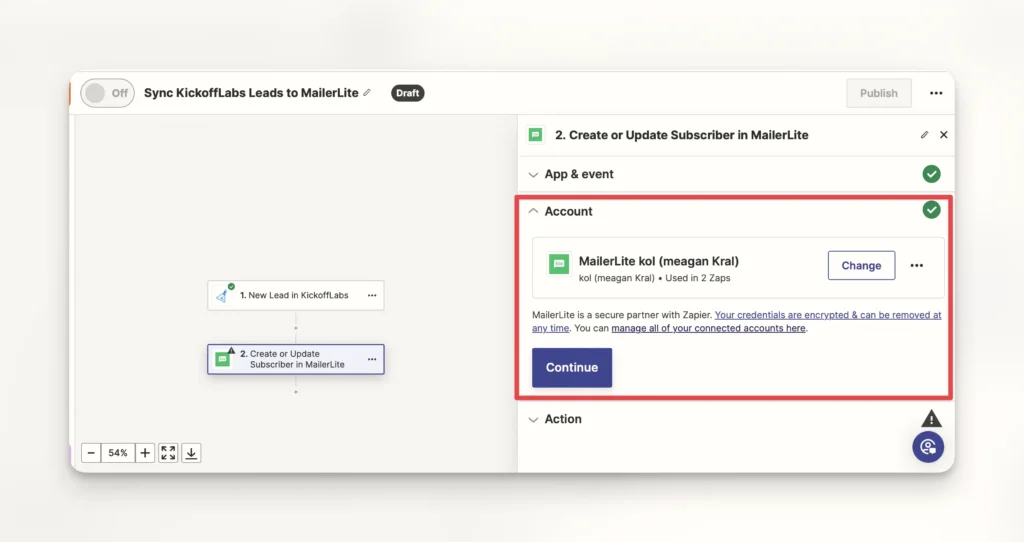Click the Publish button
1024x542 pixels.
878,93
